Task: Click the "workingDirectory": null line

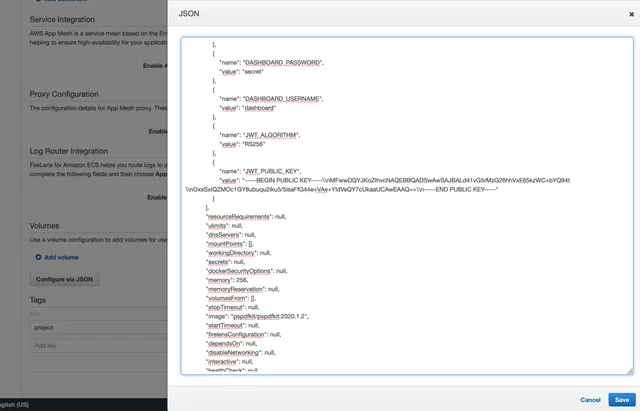Action: 238,253
